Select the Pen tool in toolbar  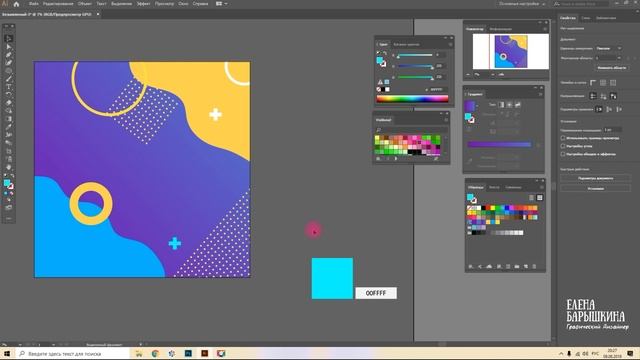pyautogui.click(x=9, y=55)
